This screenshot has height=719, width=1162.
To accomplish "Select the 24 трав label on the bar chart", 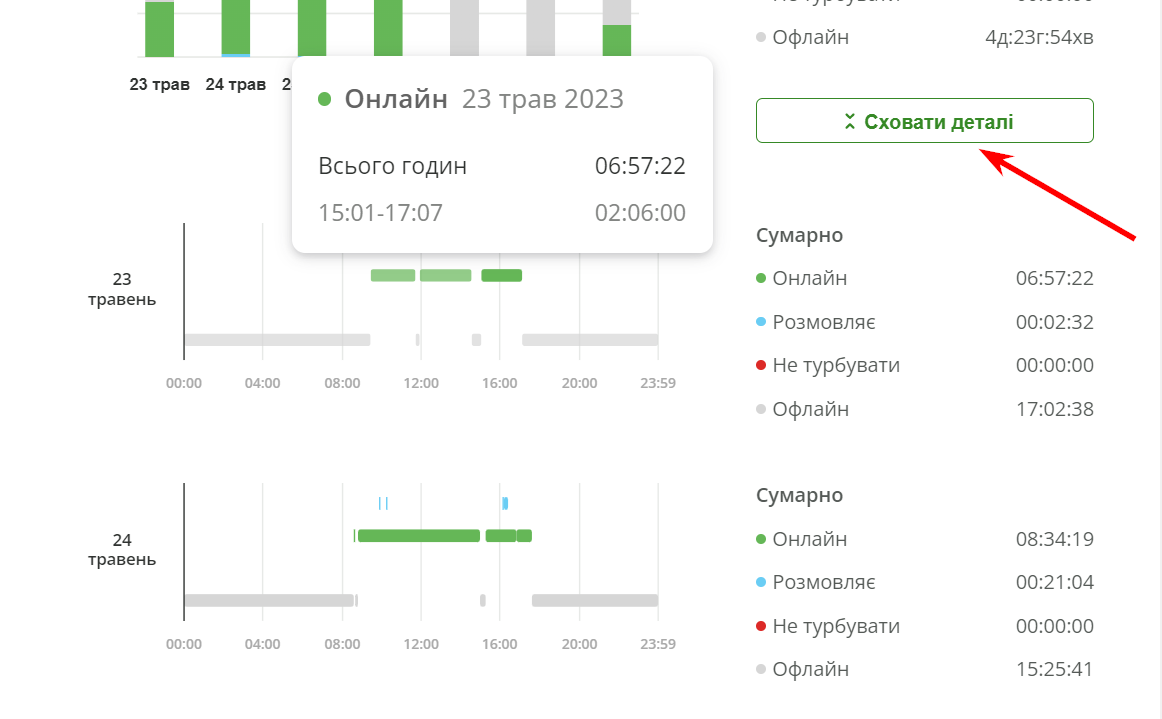I will pos(235,85).
